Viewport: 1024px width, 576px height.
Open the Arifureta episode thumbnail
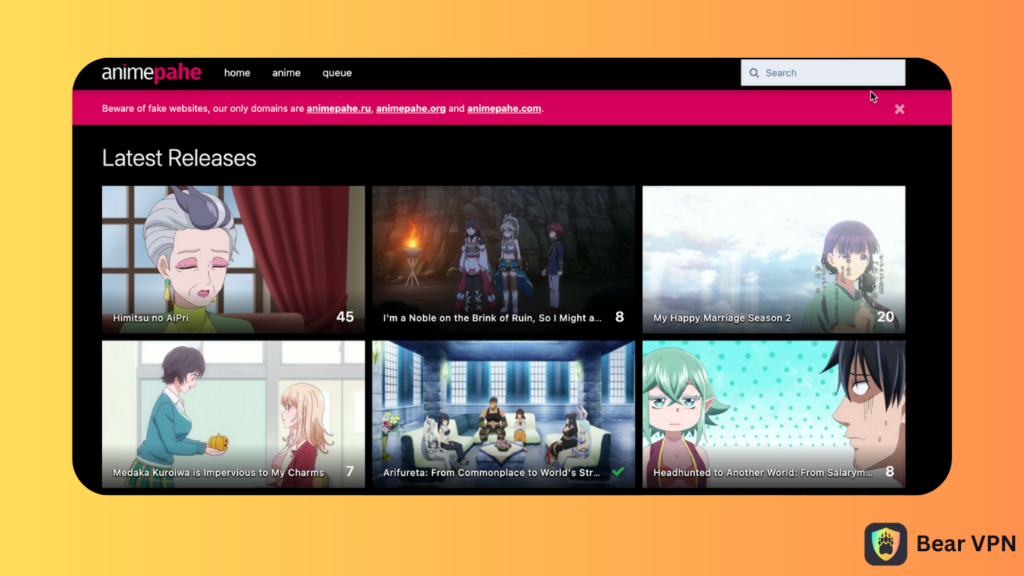click(x=504, y=414)
